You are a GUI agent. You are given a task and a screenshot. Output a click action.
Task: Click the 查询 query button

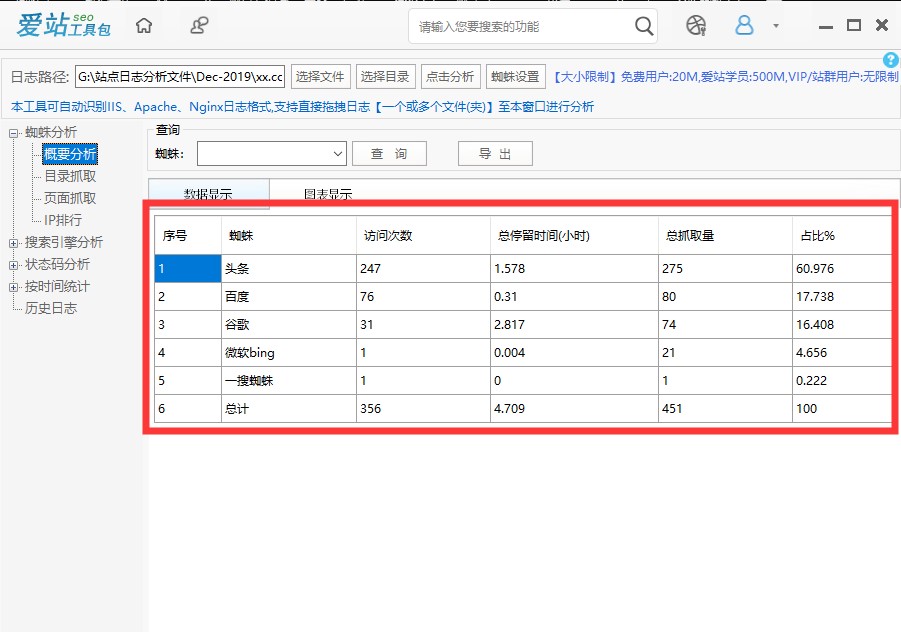(389, 153)
